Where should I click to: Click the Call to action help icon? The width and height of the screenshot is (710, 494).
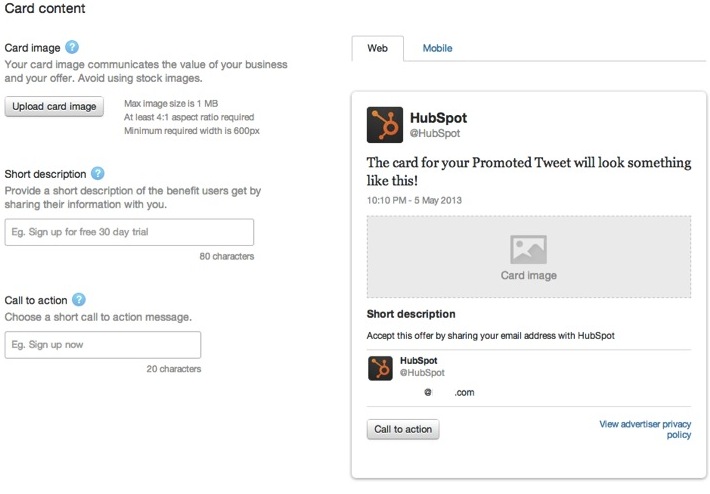[x=79, y=300]
